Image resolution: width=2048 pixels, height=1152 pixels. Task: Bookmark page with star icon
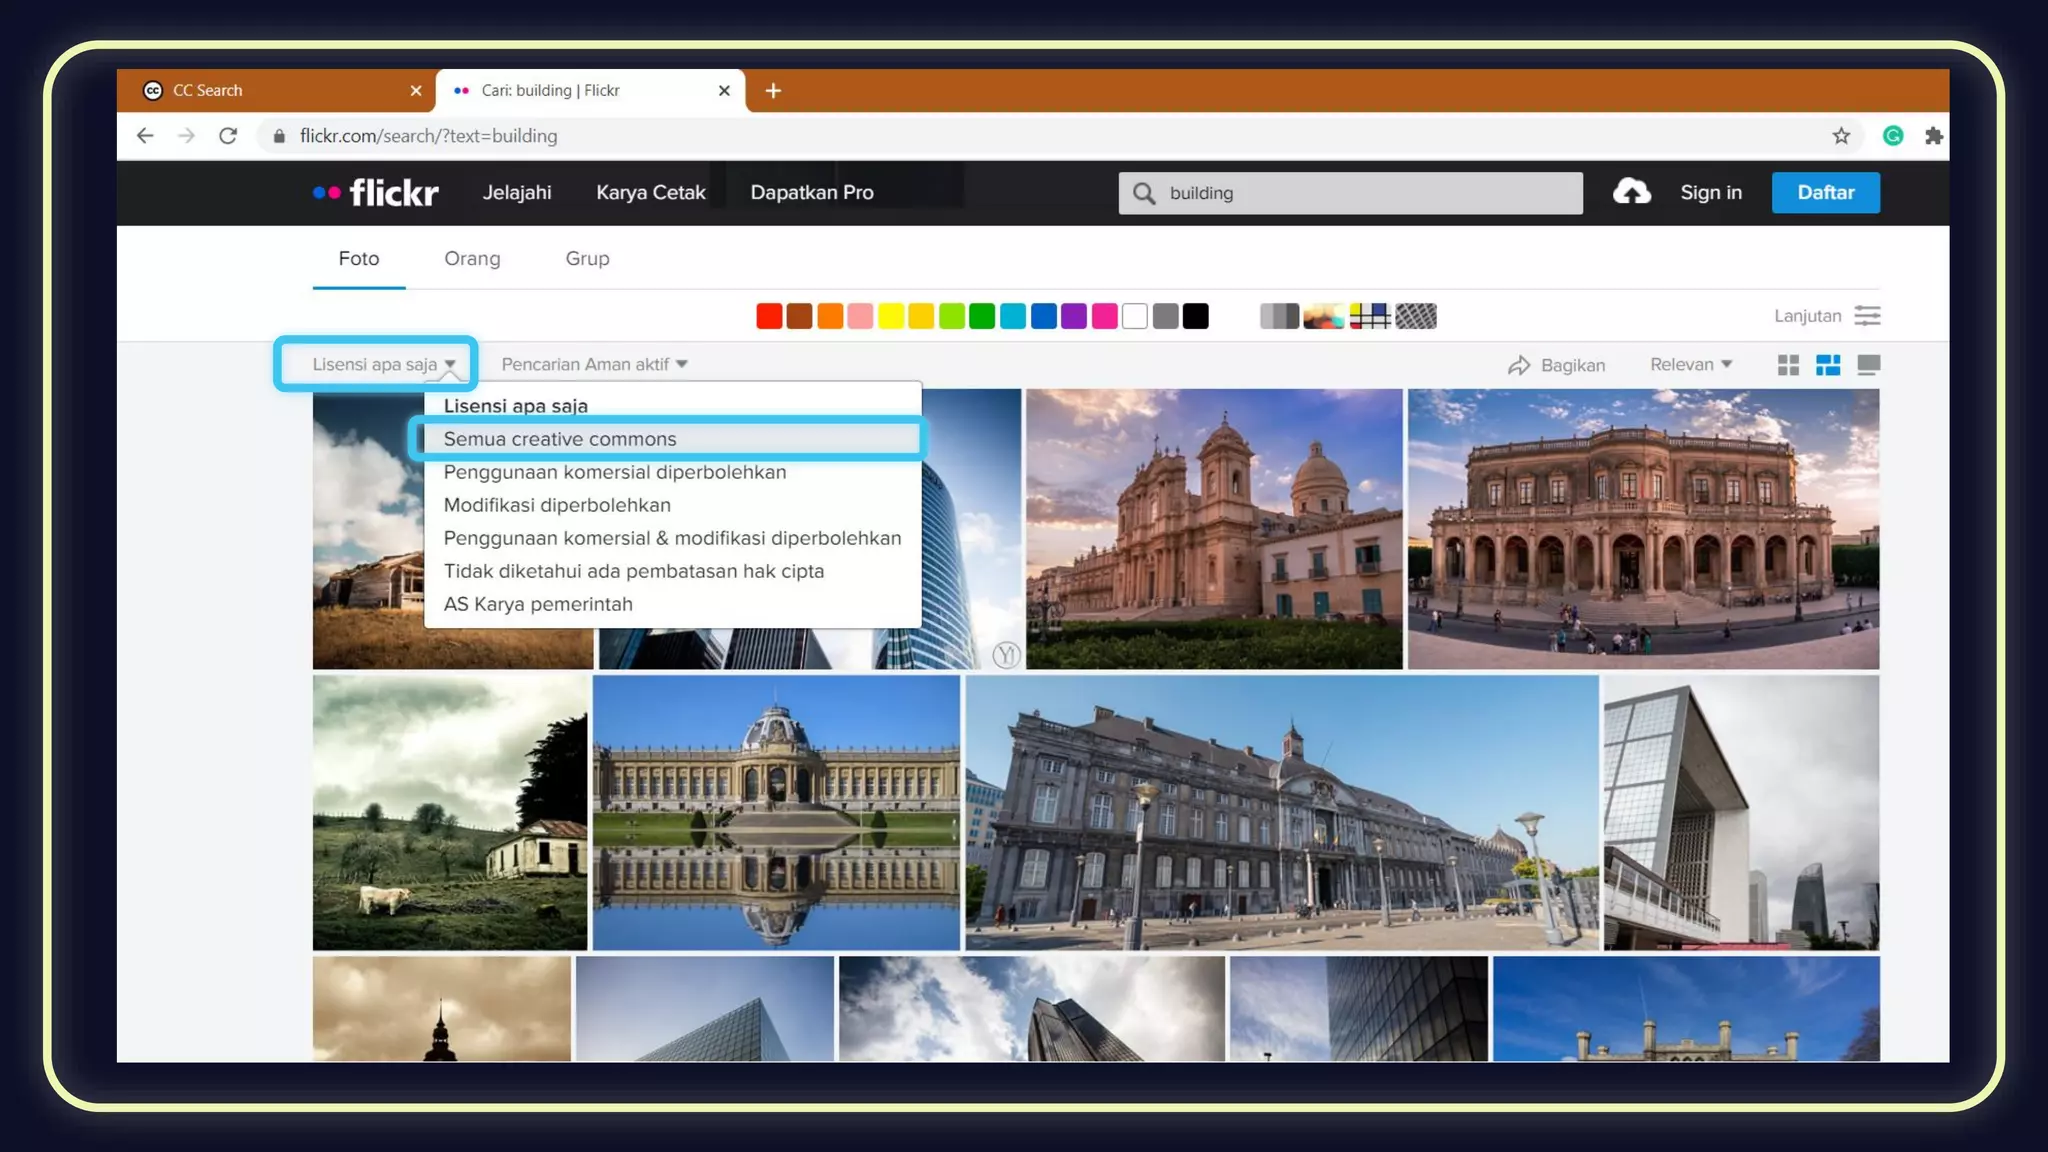tap(1841, 136)
